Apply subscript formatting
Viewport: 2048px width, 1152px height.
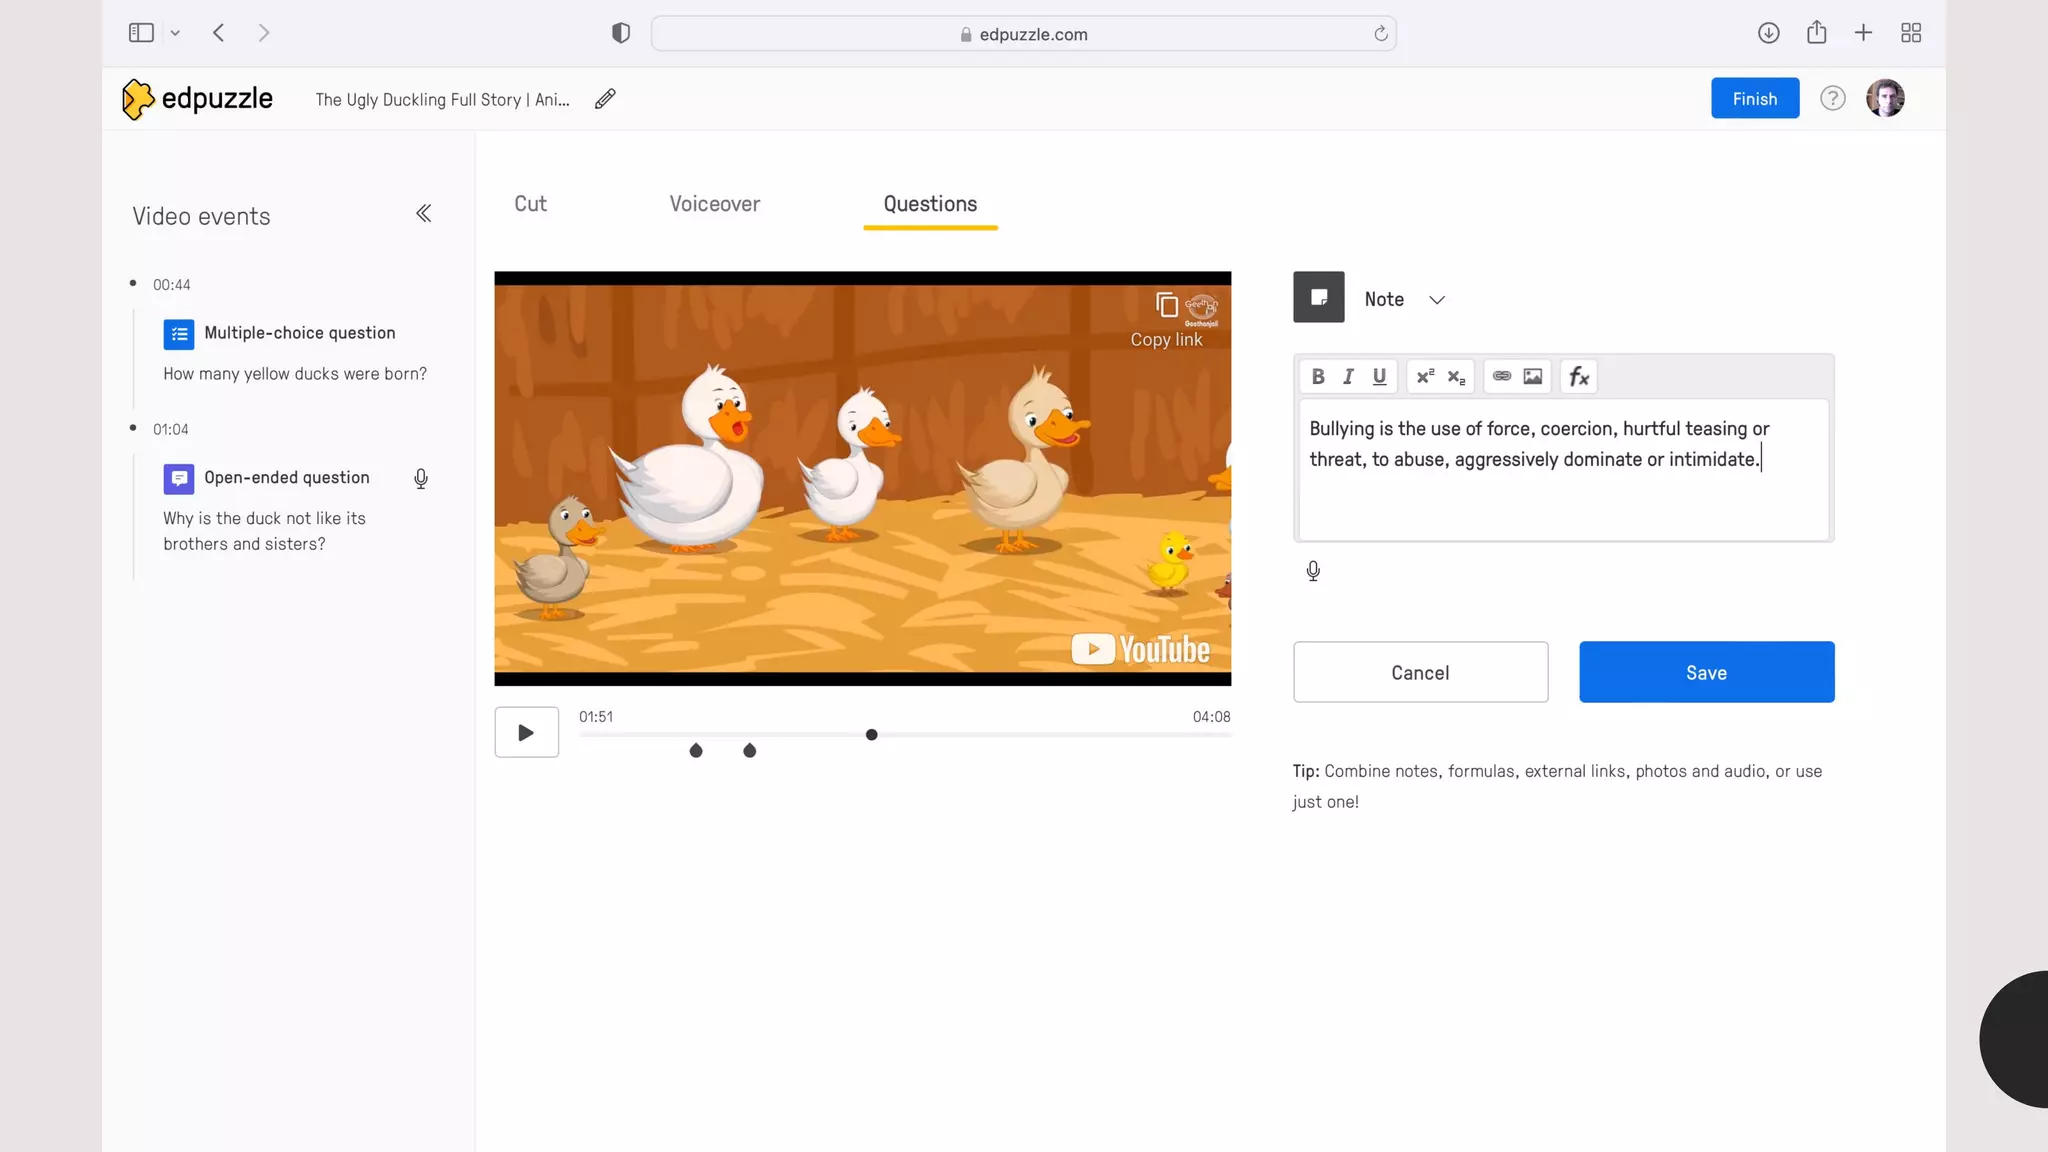[x=1456, y=377]
